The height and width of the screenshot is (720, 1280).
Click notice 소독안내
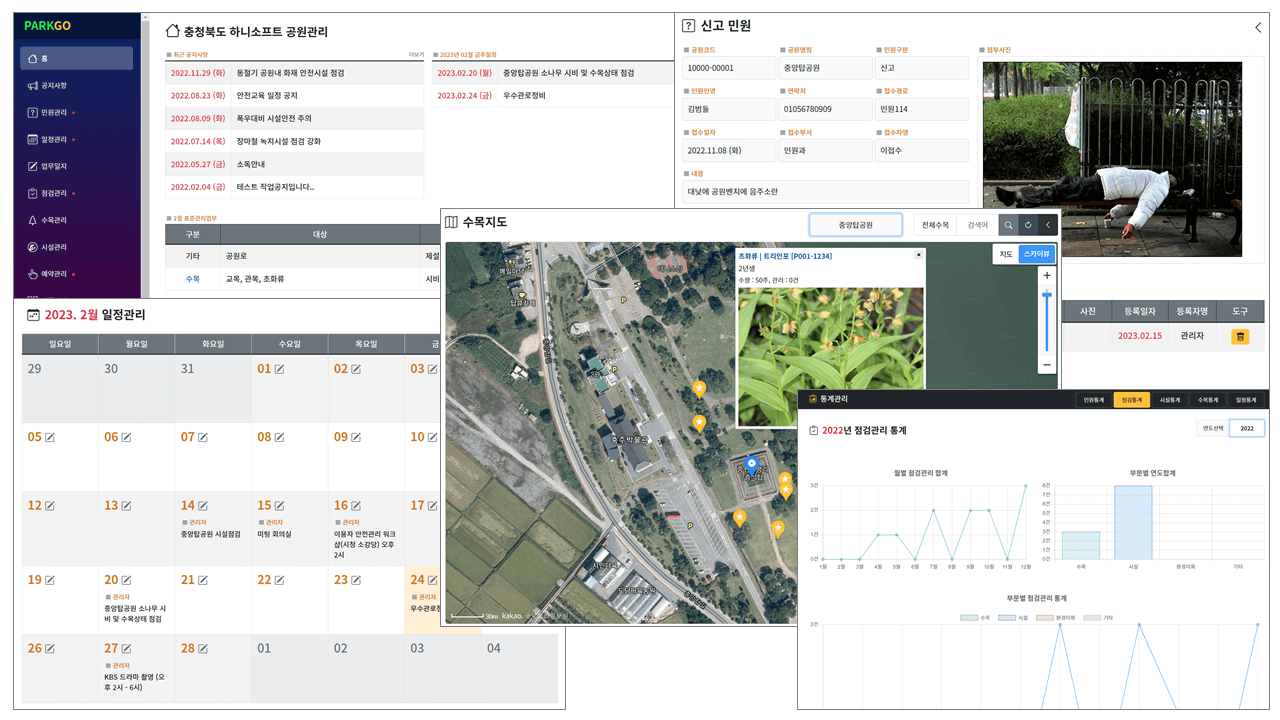pyautogui.click(x=250, y=164)
